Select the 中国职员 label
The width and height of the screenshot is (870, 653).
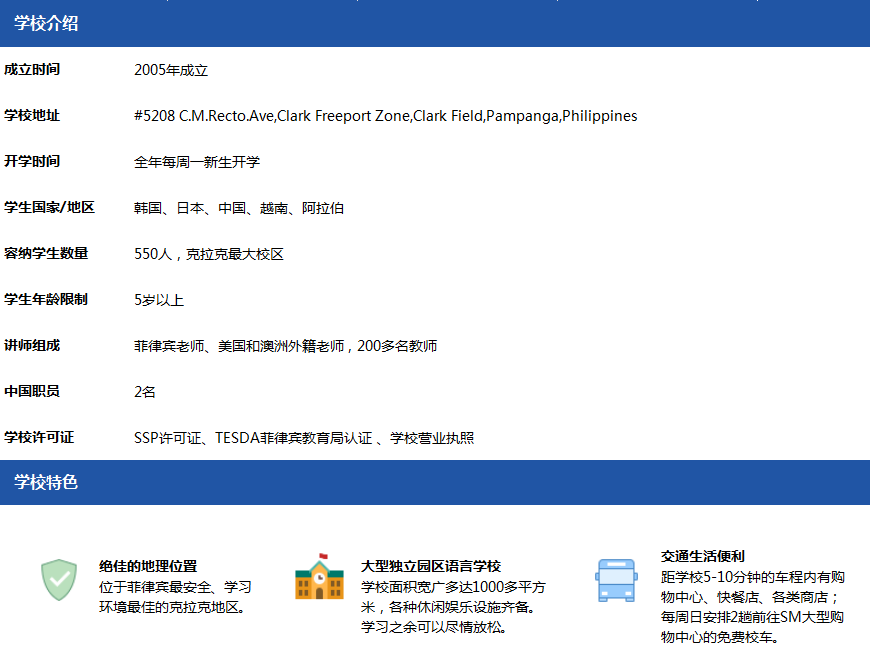(32, 392)
